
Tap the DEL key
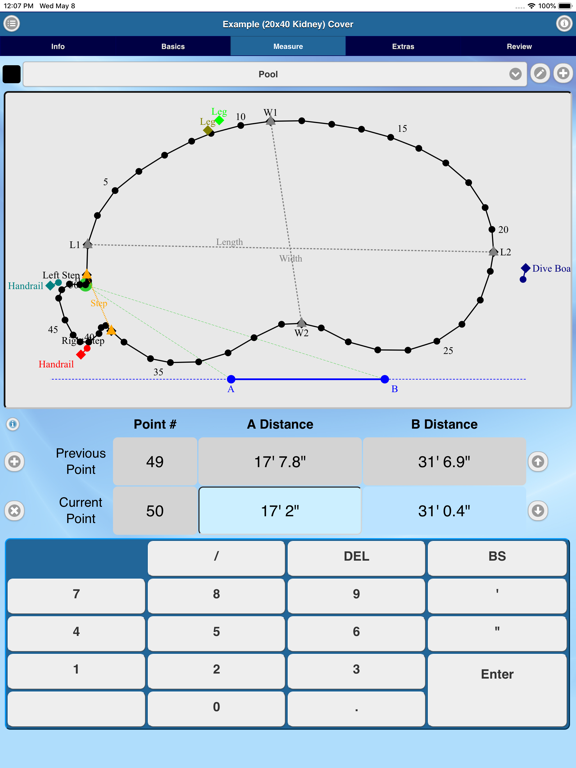click(356, 557)
